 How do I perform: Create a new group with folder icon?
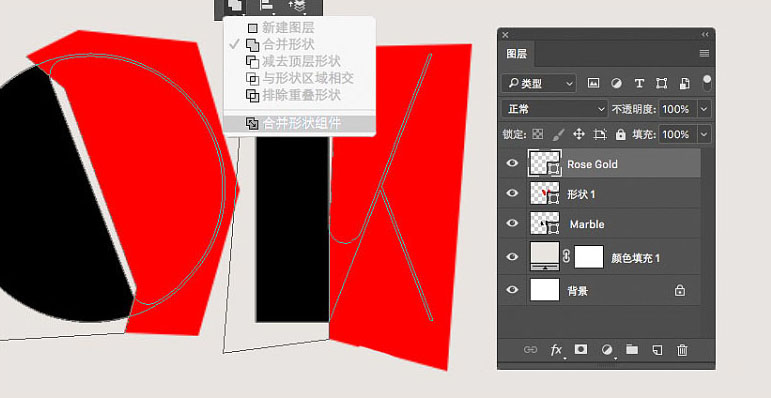coord(632,349)
